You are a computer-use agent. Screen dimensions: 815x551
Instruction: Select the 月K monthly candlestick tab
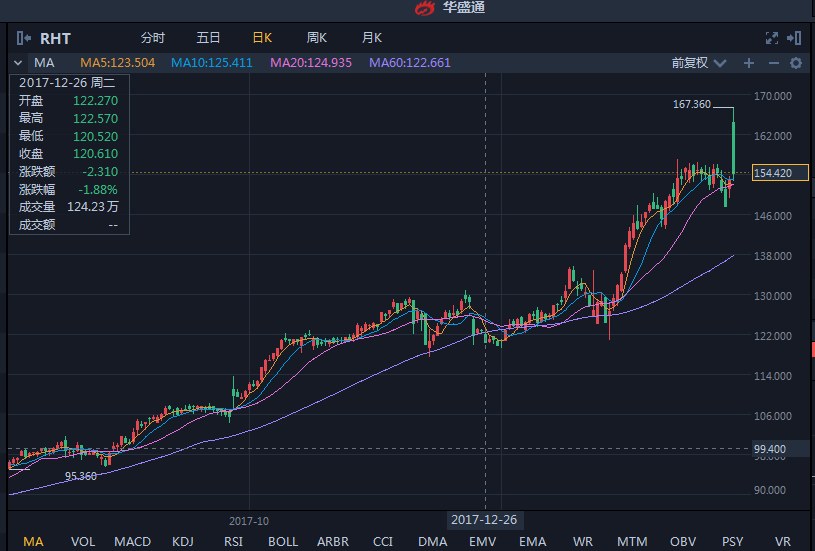click(372, 38)
